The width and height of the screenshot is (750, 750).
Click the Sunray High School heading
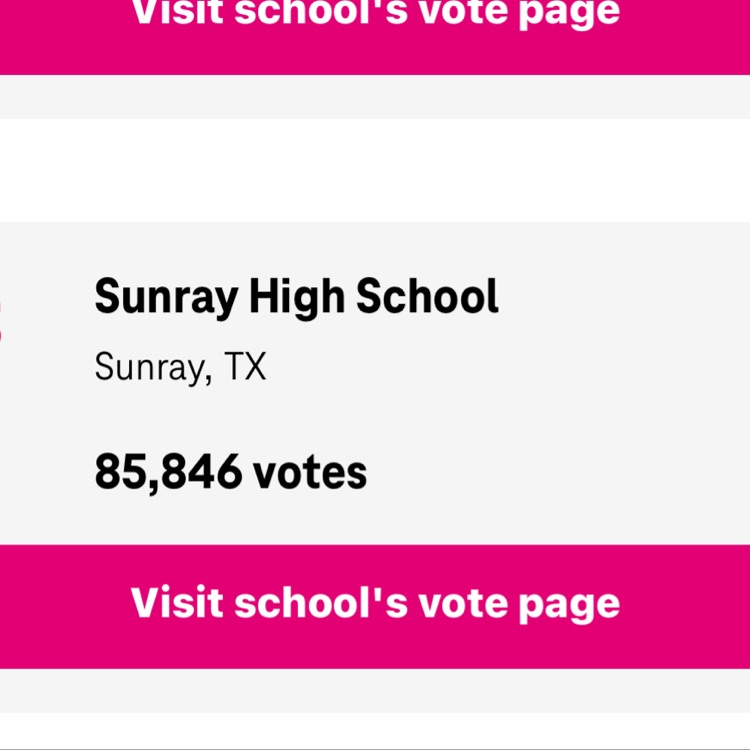[296, 296]
